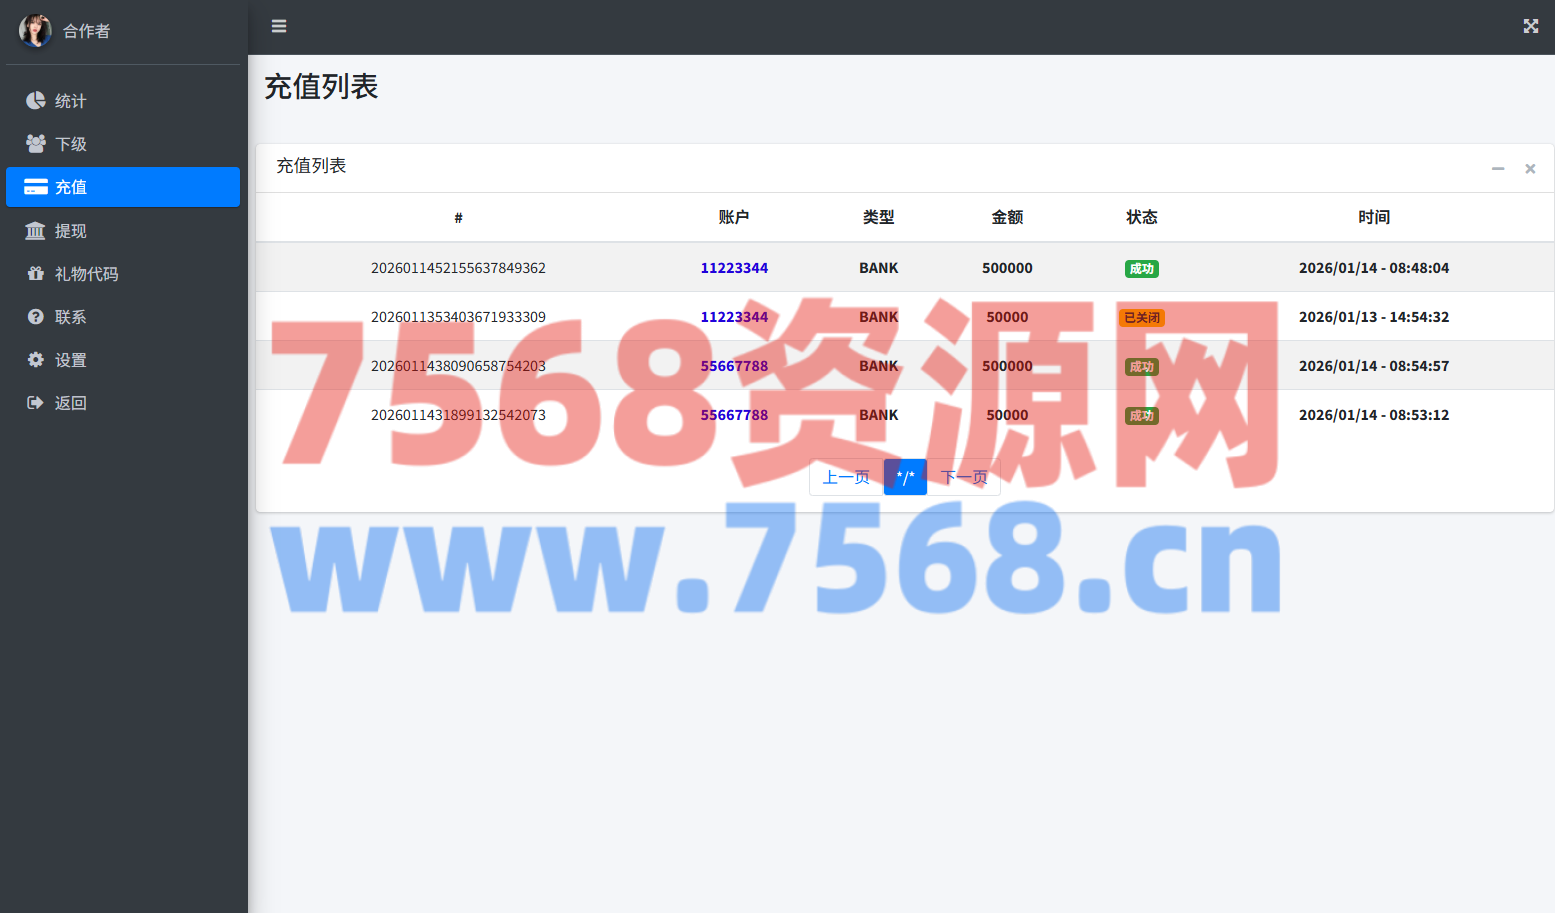Click the statistics pie chart icon
1555x913 pixels.
[36, 101]
